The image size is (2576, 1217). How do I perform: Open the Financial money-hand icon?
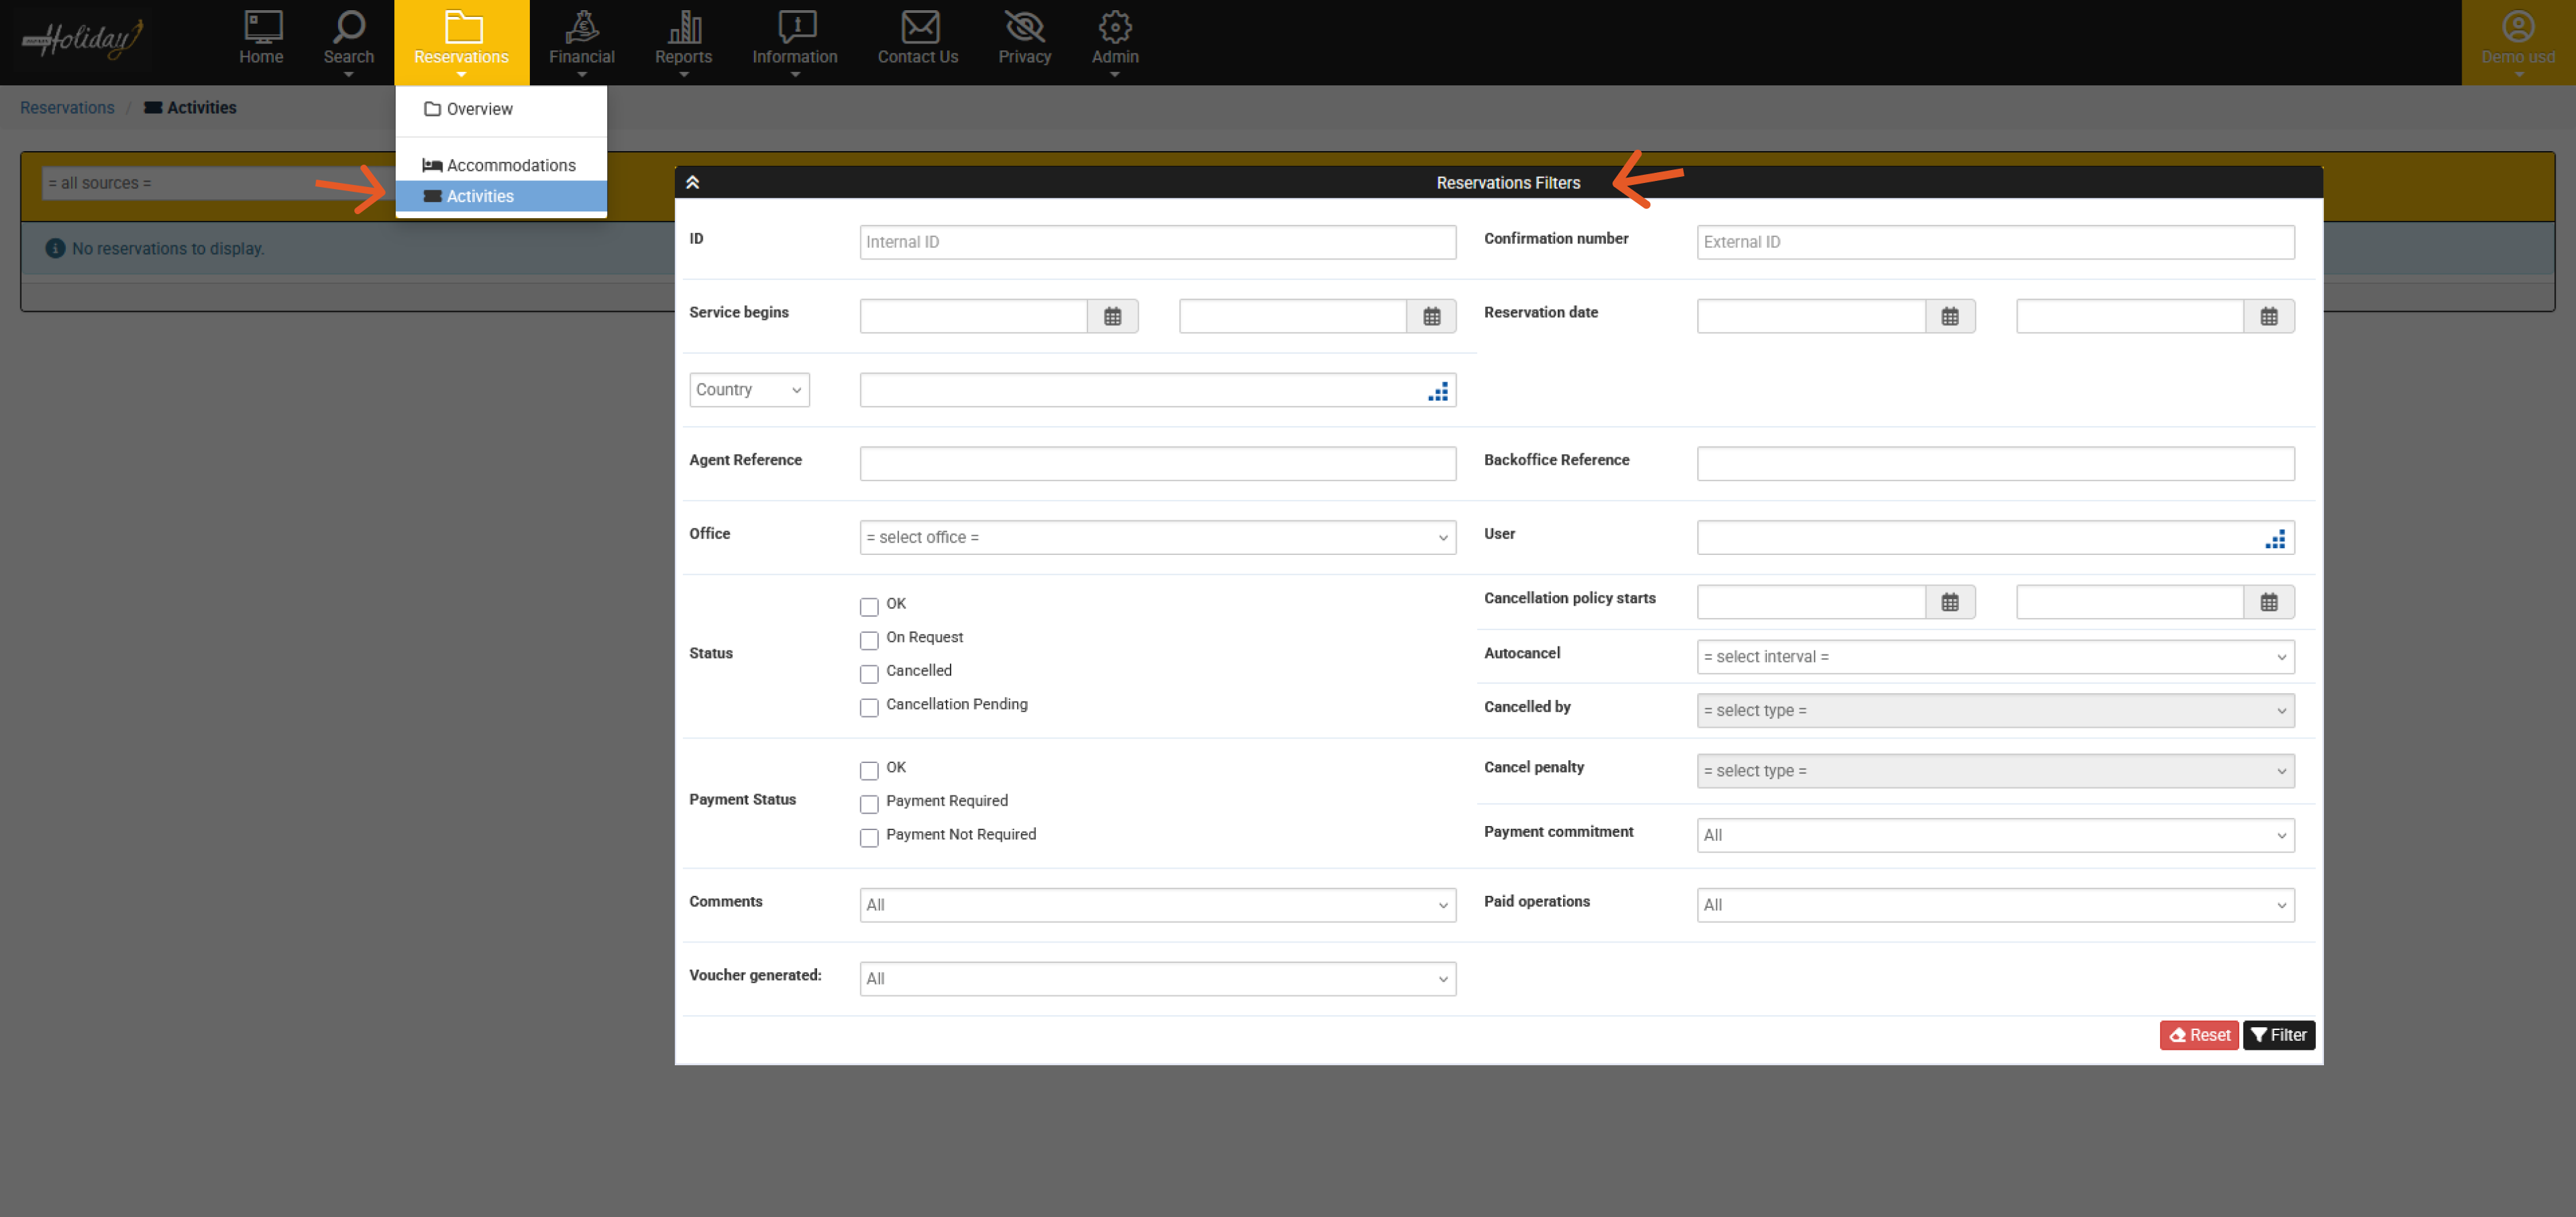point(581,27)
